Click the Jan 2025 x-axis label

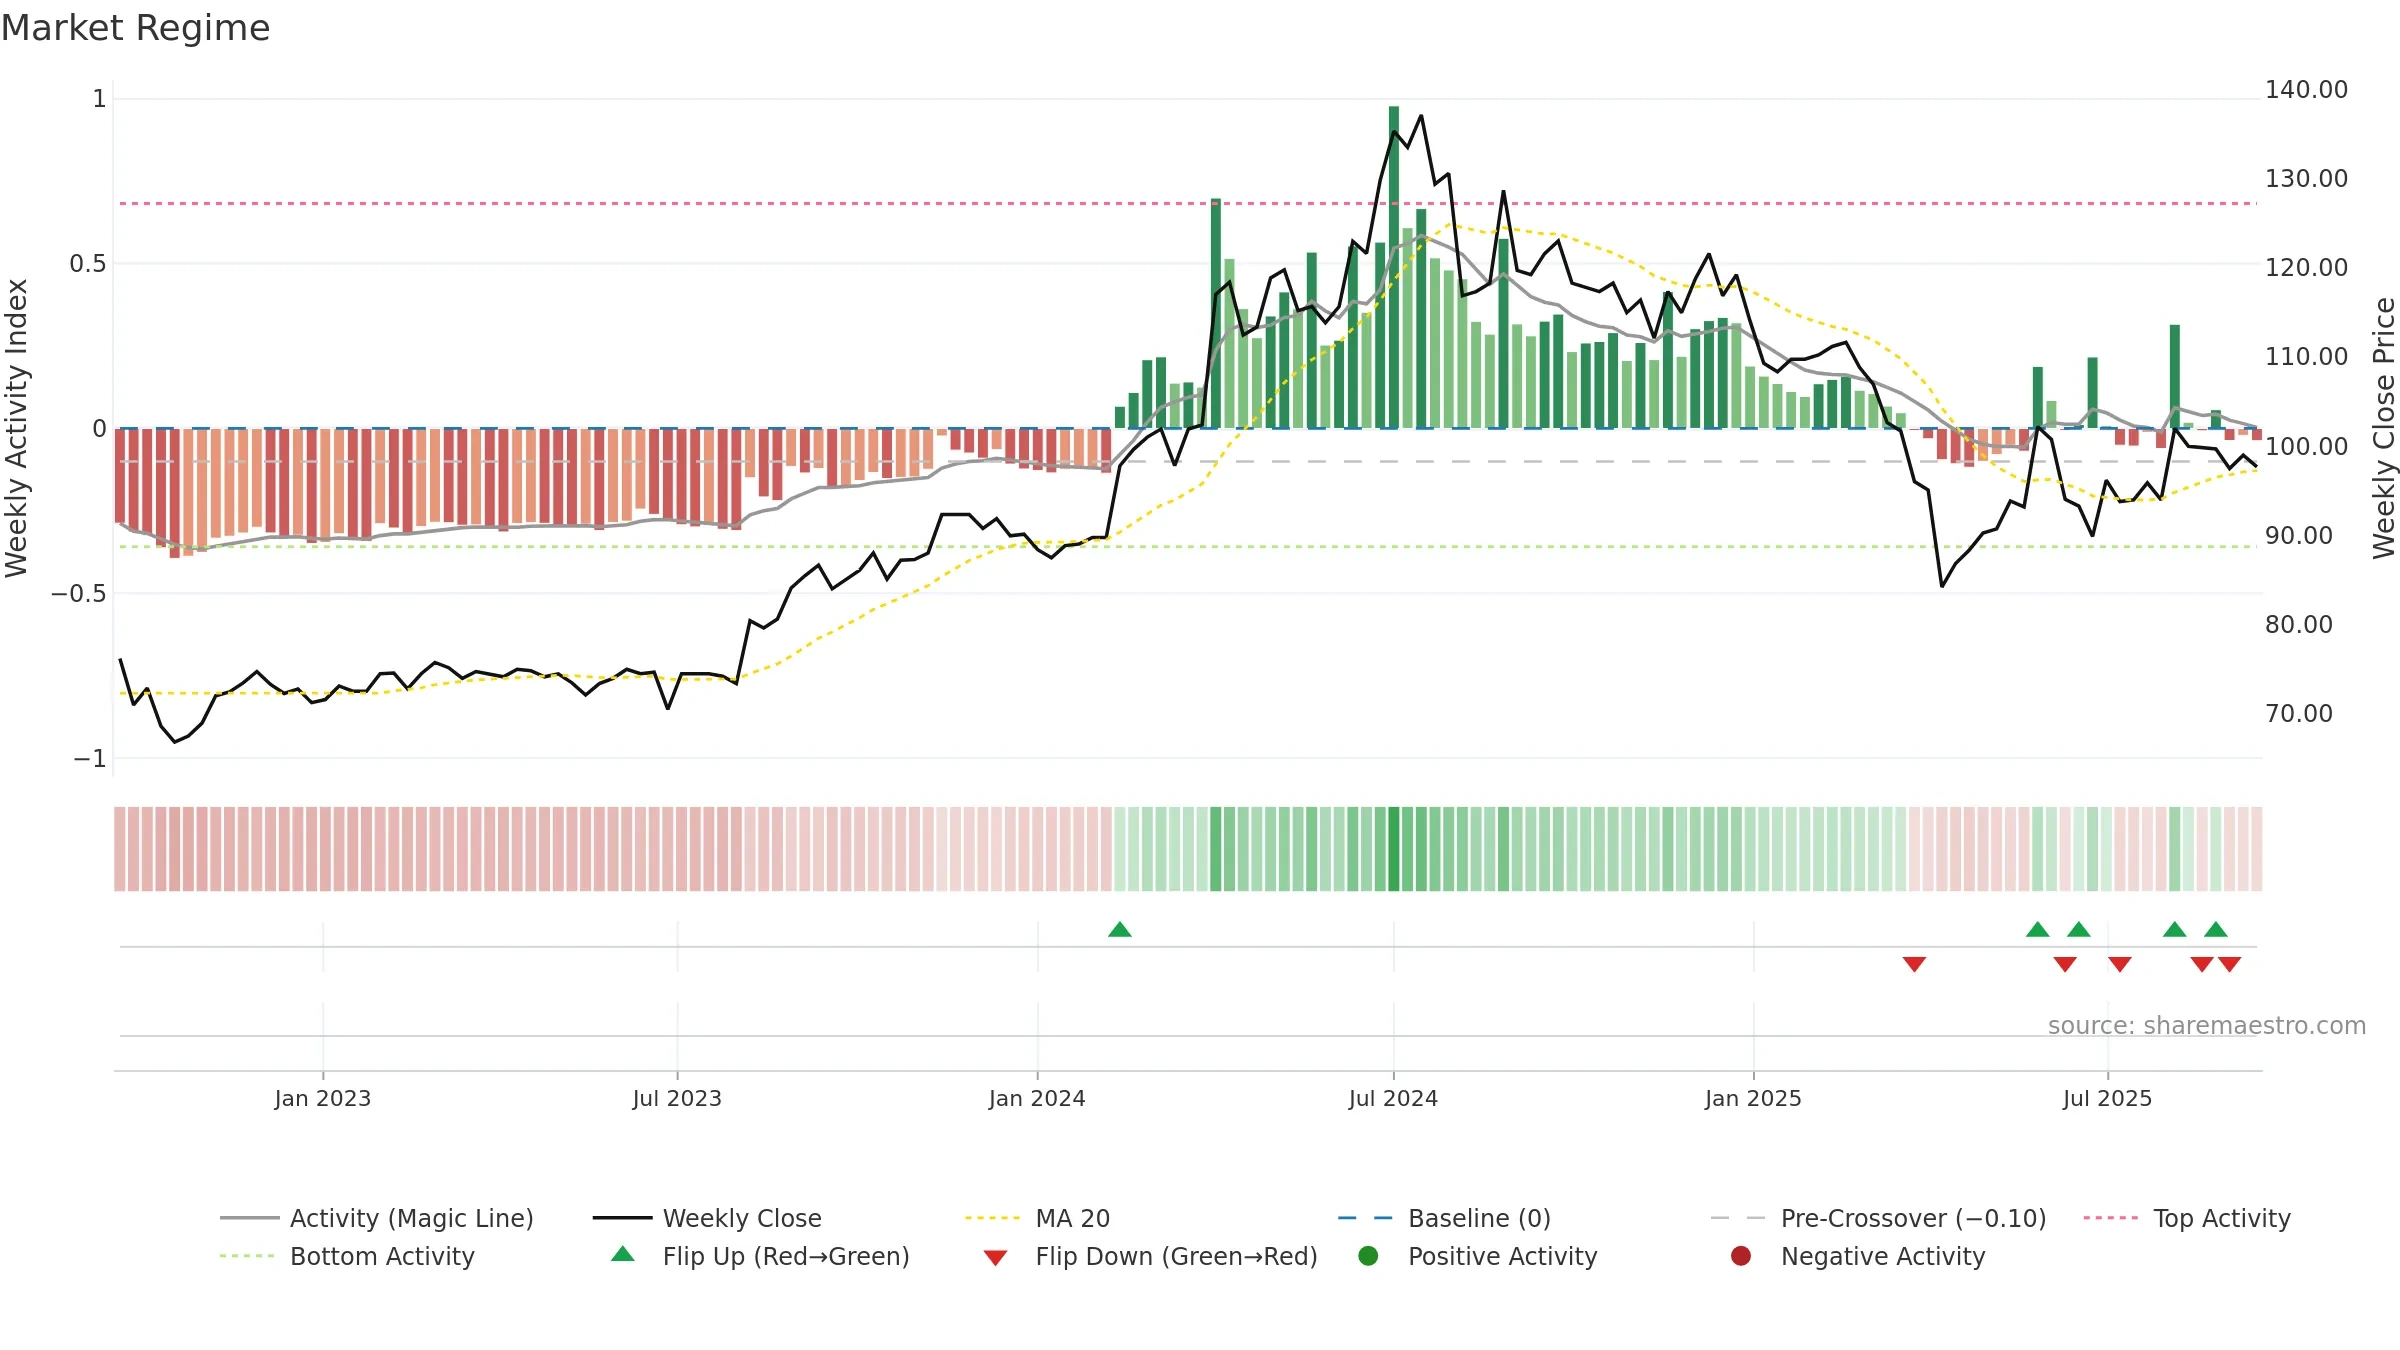1753,1098
